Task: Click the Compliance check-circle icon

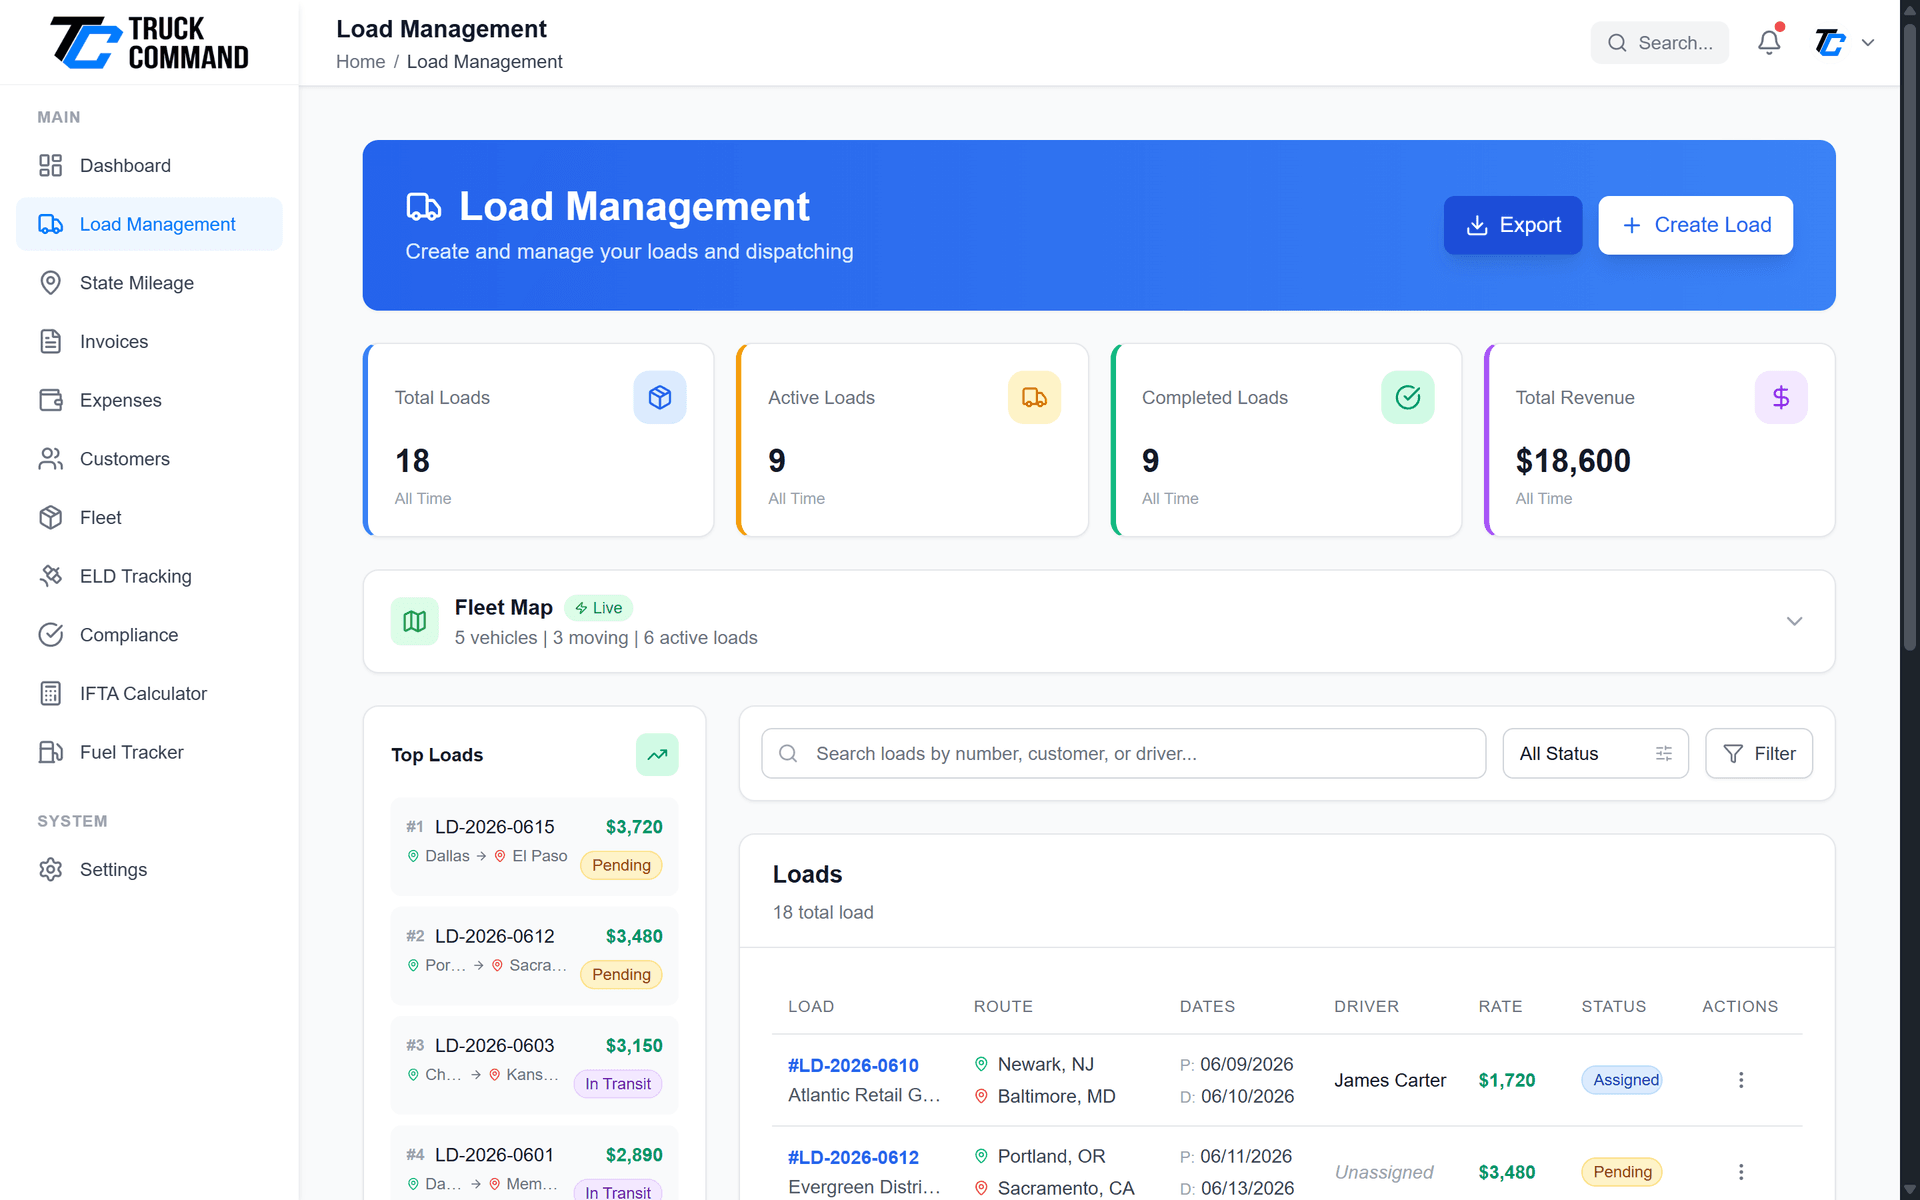Action: [51, 635]
